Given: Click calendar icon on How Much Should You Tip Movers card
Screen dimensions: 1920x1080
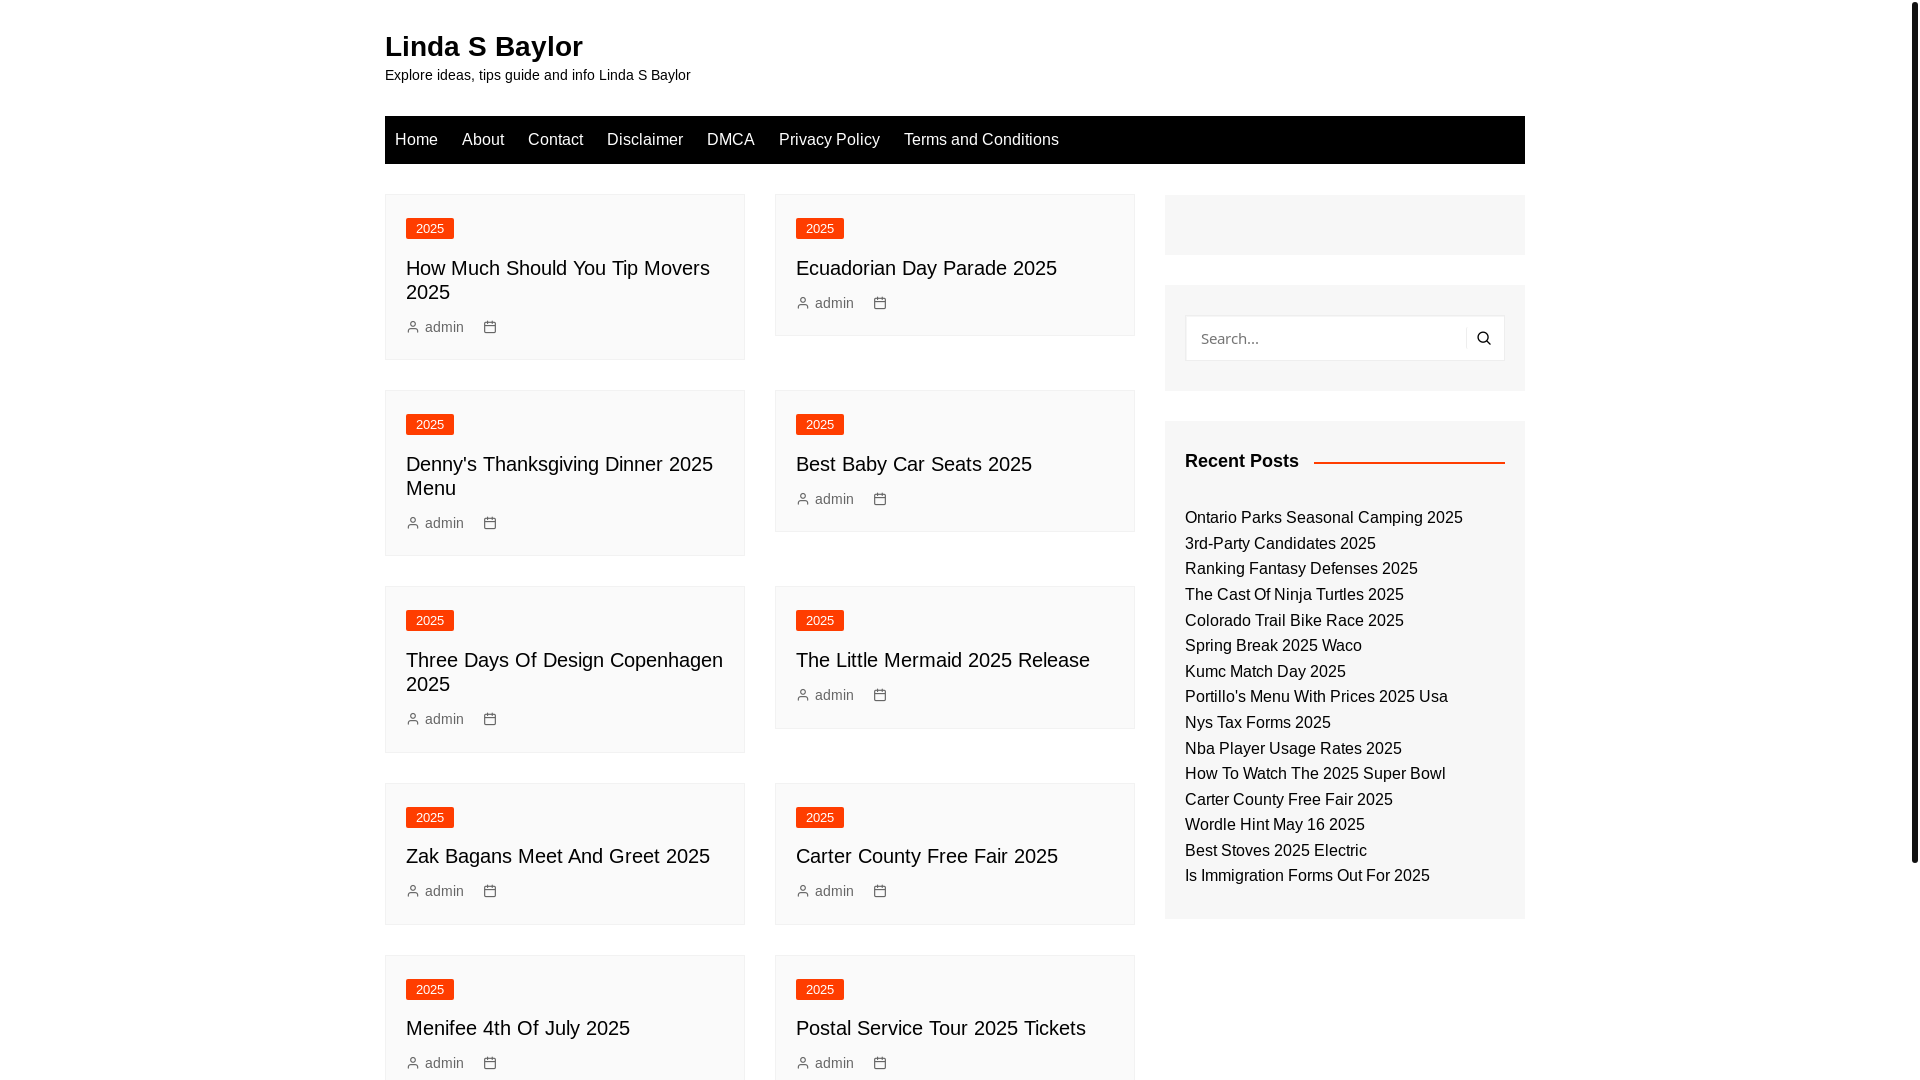Looking at the screenshot, I should (490, 327).
